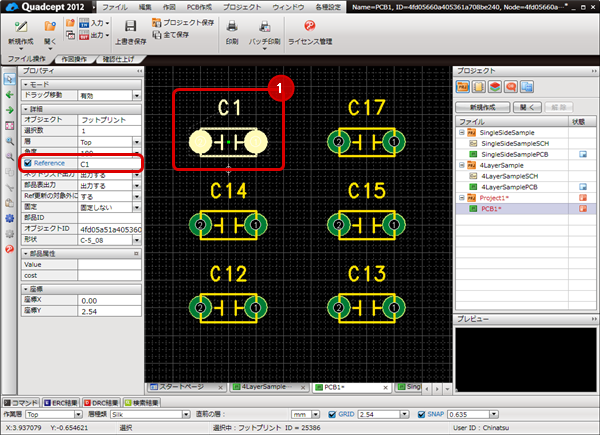
Task: Toggle the Reference checkbox
Action: (x=28, y=163)
